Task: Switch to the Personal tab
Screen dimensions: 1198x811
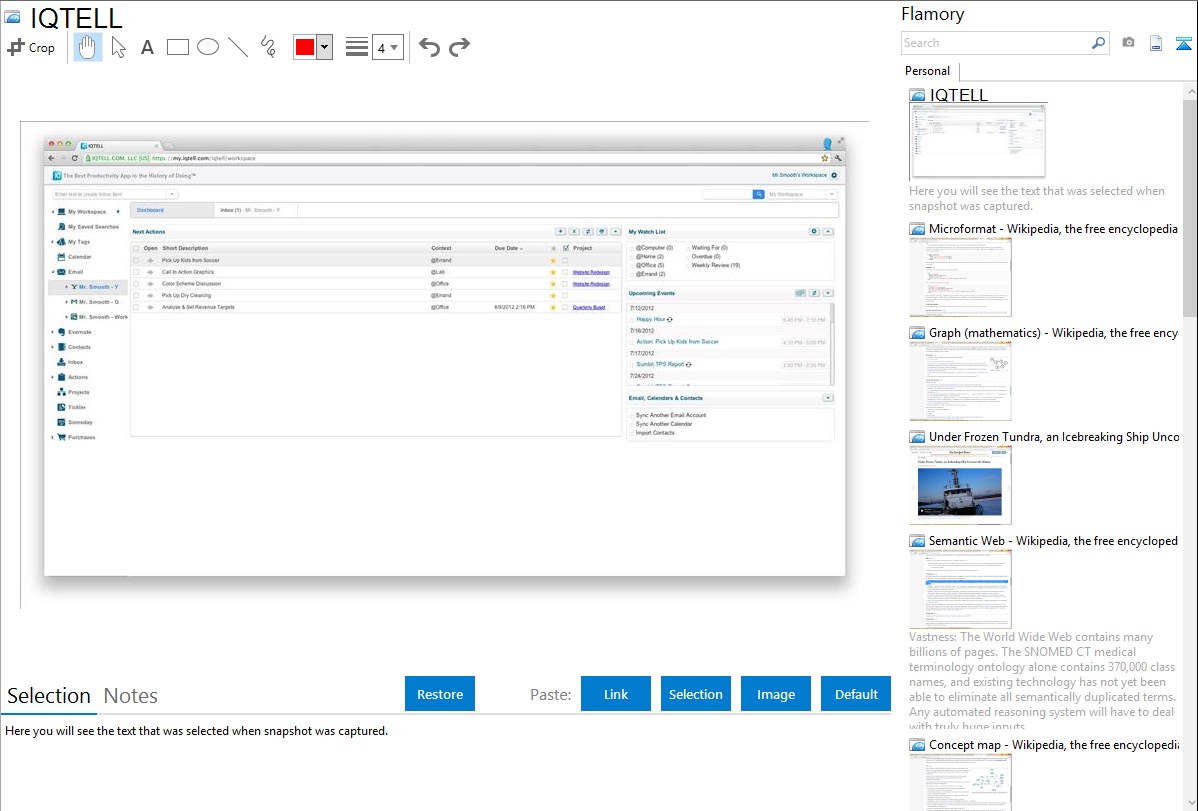Action: (x=928, y=71)
